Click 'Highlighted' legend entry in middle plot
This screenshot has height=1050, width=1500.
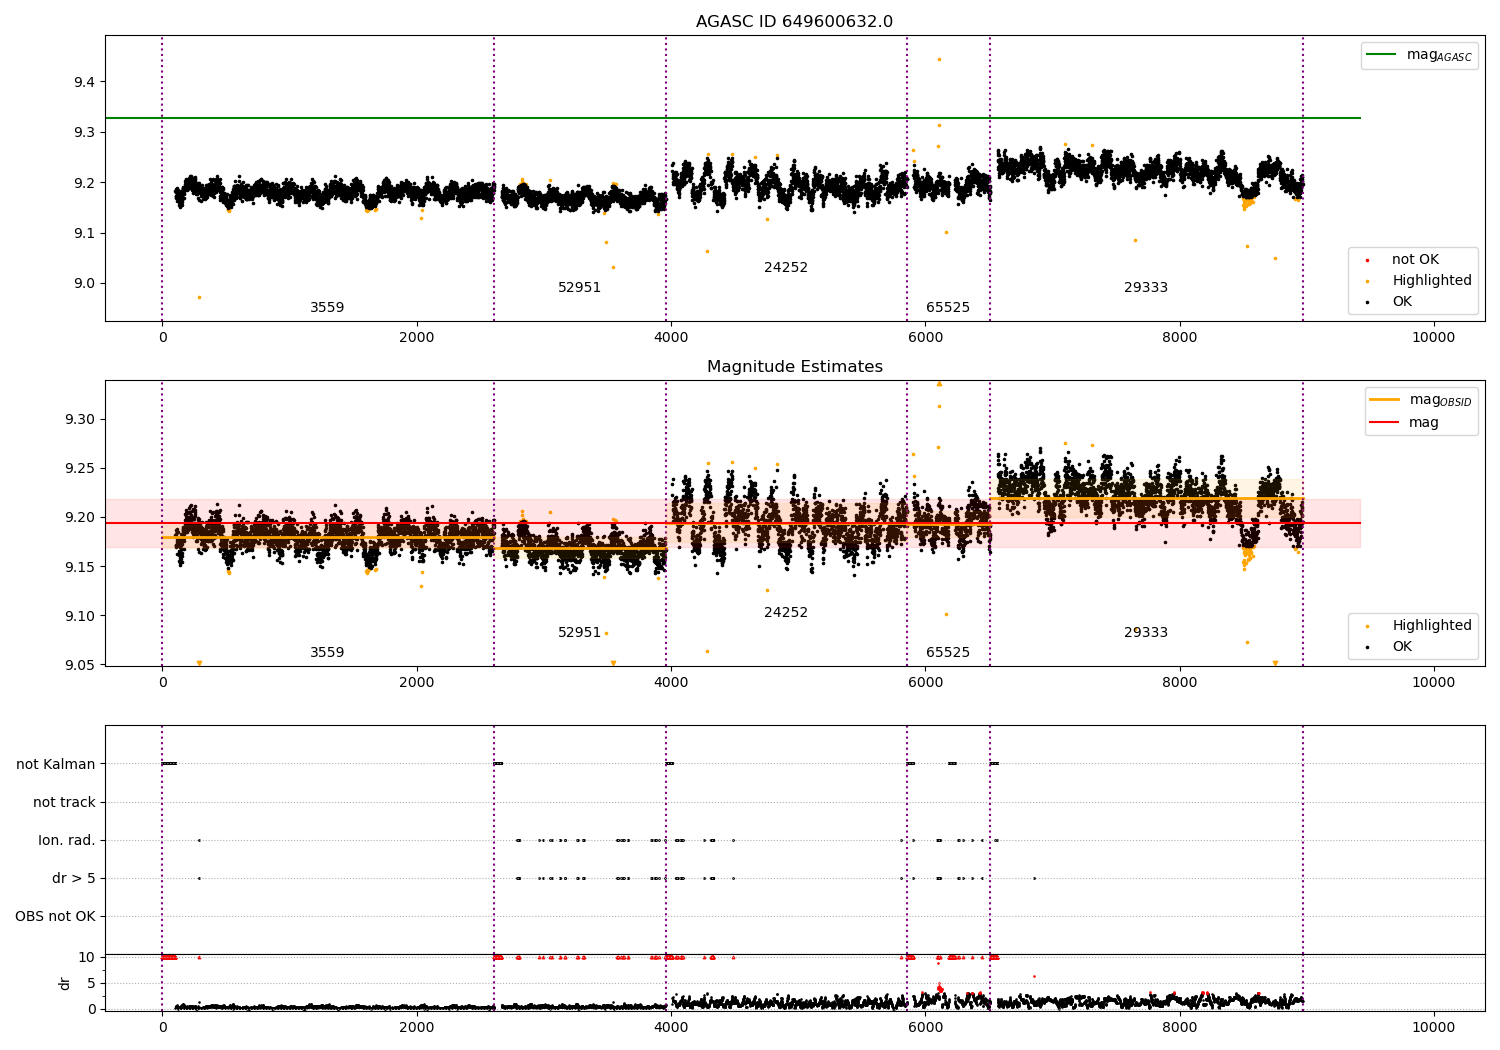[1421, 626]
